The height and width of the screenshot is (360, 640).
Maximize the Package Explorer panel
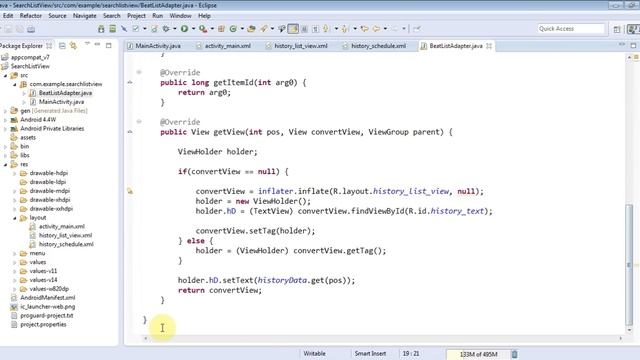pyautogui.click(x=109, y=45)
